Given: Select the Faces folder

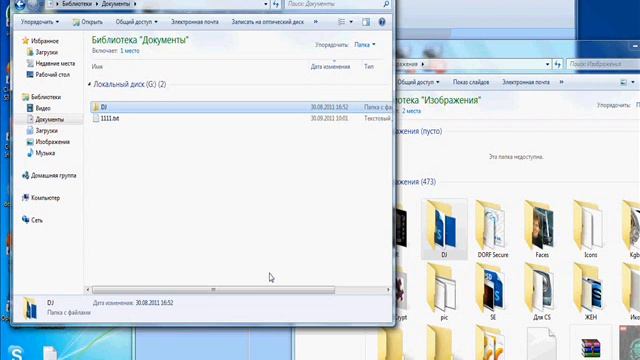Looking at the screenshot, I should 542,229.
